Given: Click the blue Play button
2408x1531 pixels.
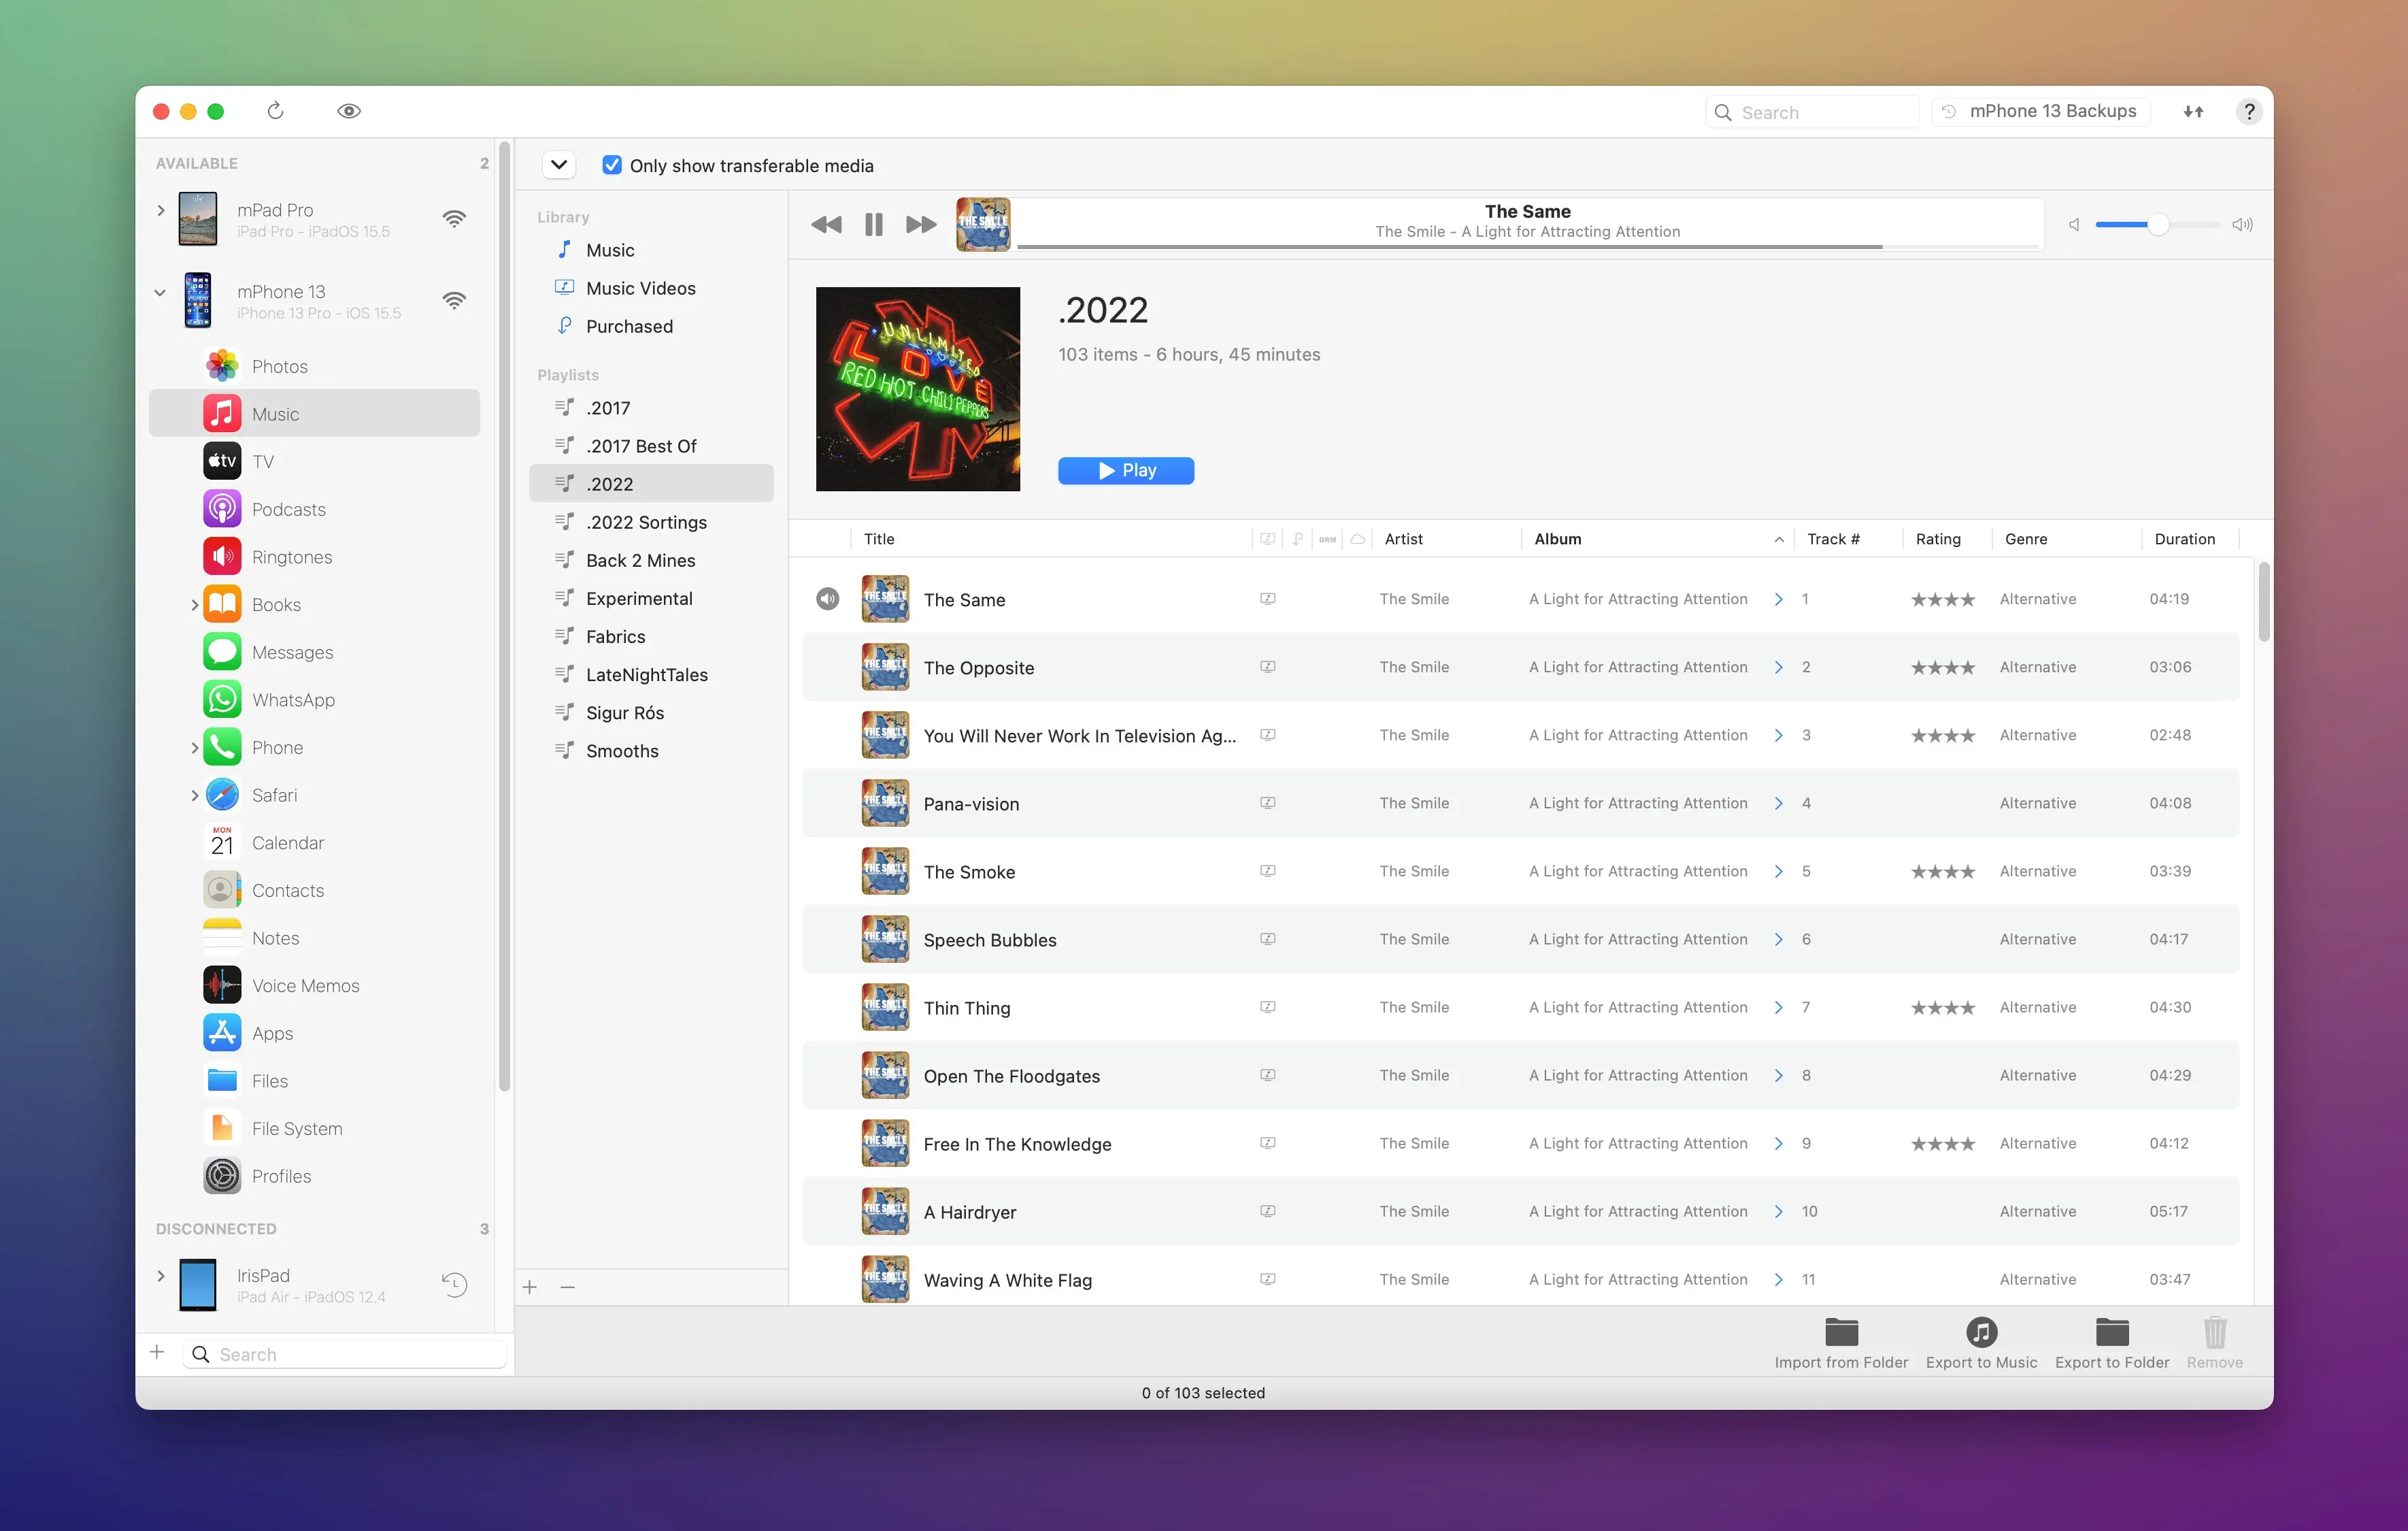Looking at the screenshot, I should 1125,471.
